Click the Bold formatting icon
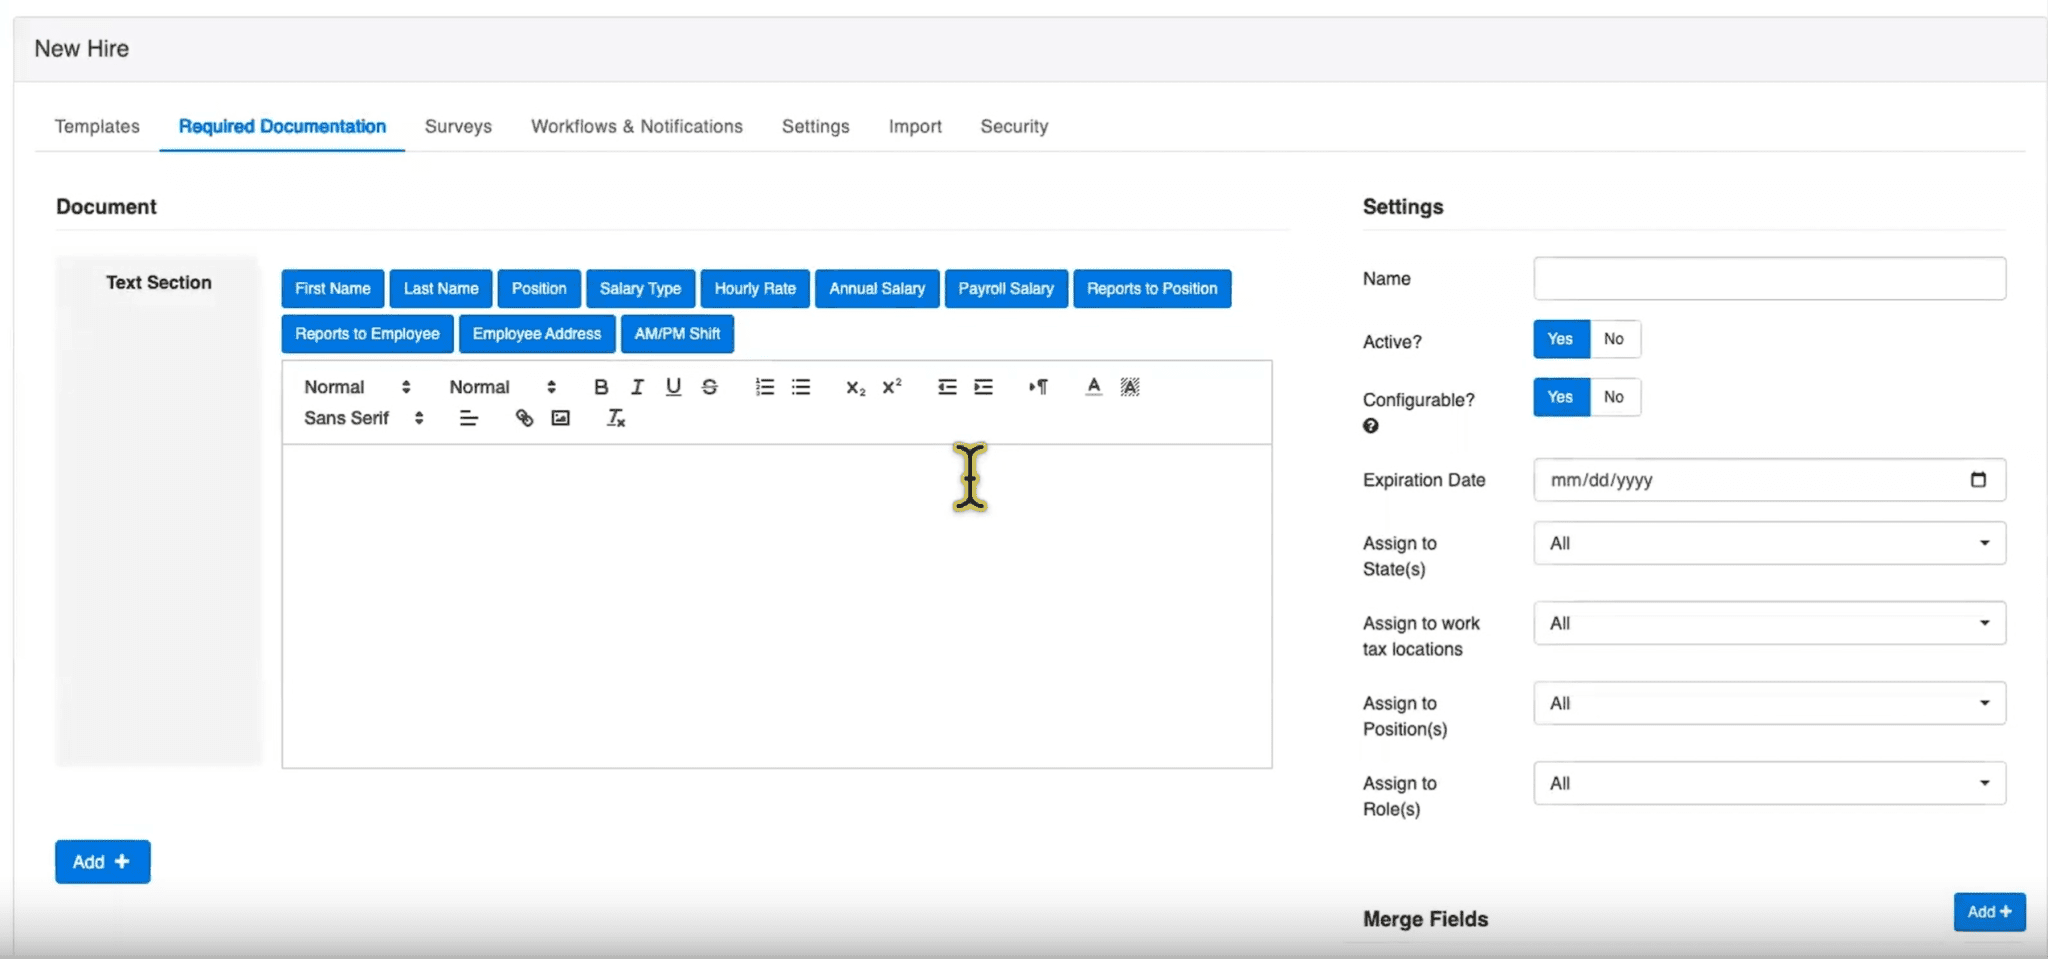 [x=601, y=387]
